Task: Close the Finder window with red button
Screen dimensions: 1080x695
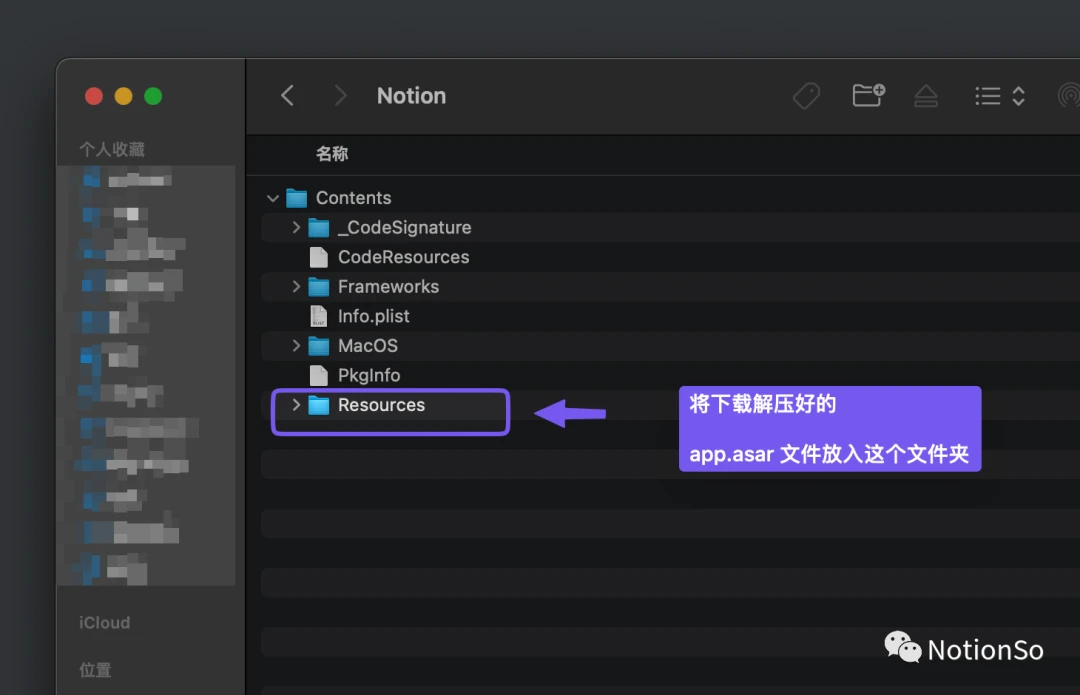Action: (94, 96)
